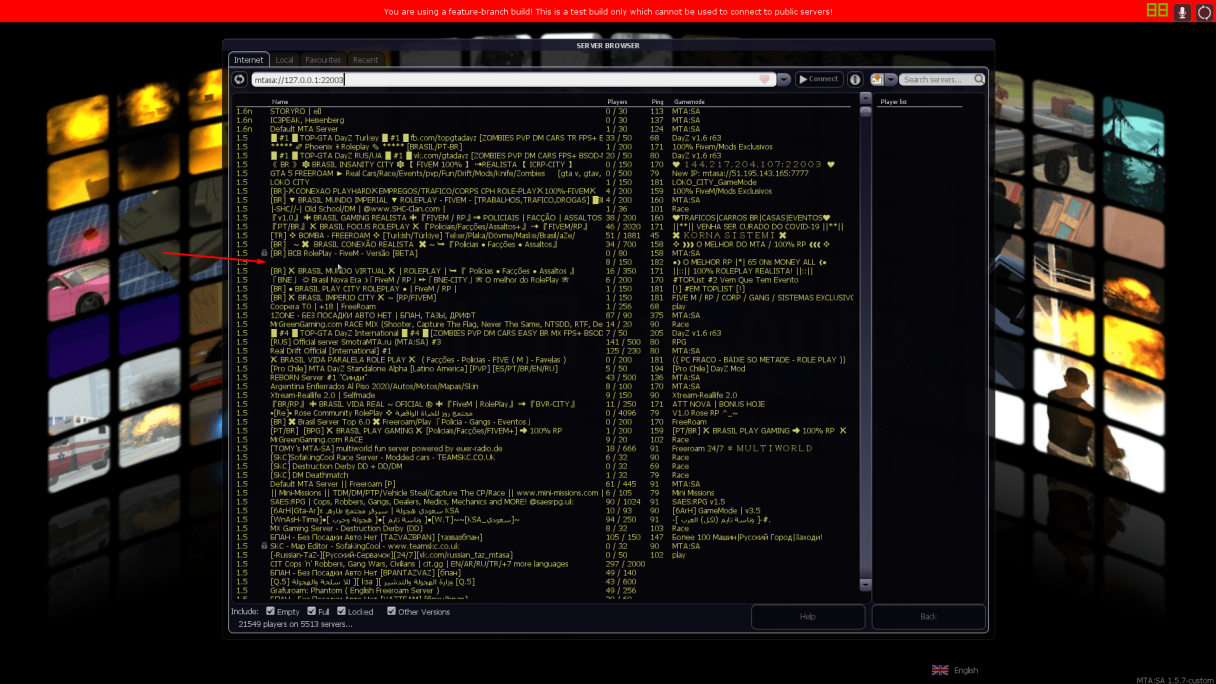Screen dimensions: 1216x684
Task: Switch to the Local tab
Action: click(x=285, y=60)
